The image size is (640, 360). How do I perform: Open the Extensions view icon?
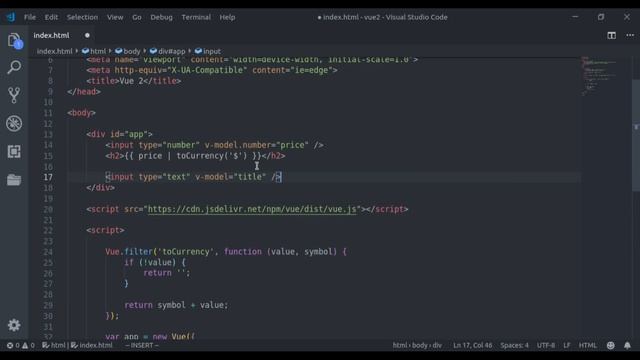(x=14, y=151)
